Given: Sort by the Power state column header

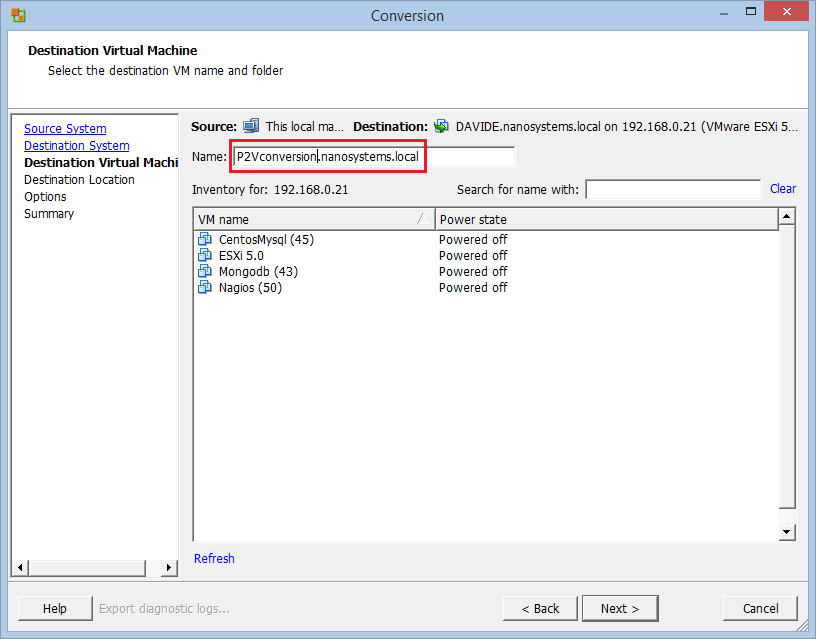Looking at the screenshot, I should 607,220.
